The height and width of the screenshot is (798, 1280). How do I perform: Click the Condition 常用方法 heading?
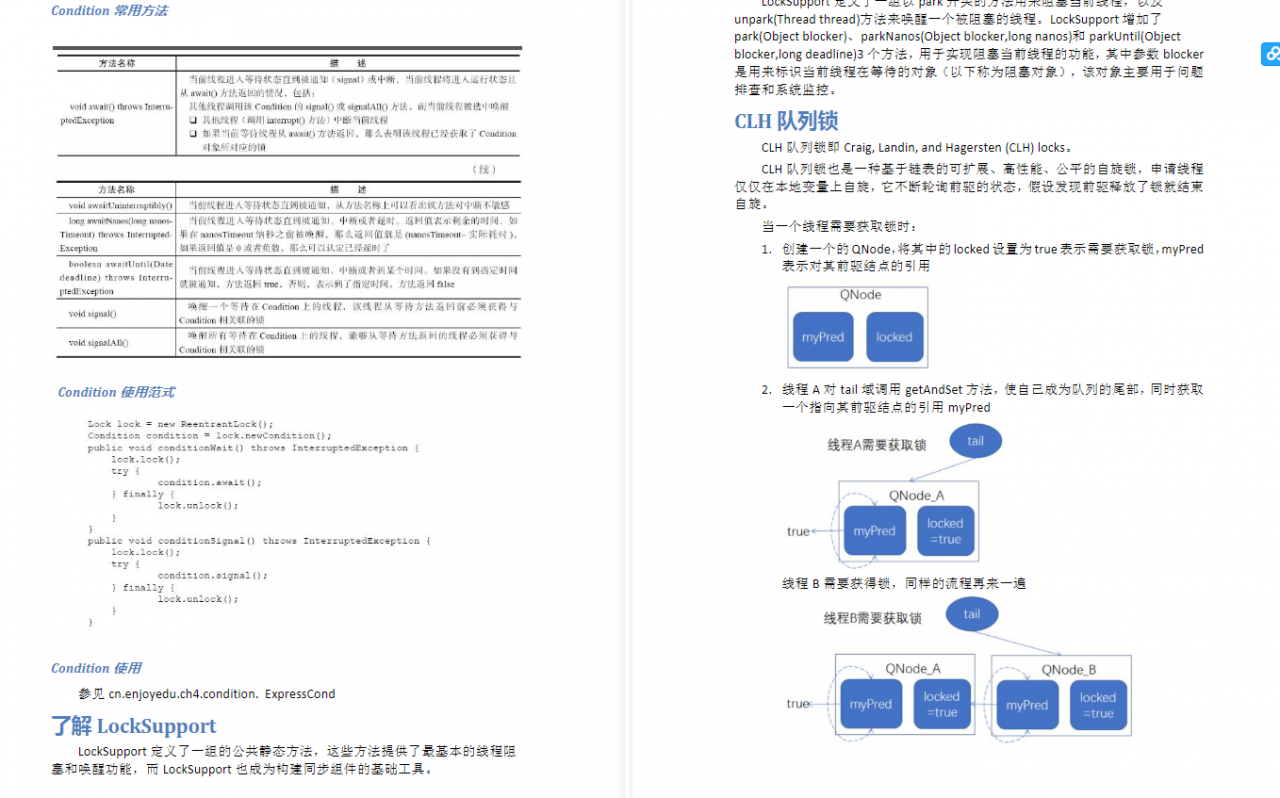(110, 11)
